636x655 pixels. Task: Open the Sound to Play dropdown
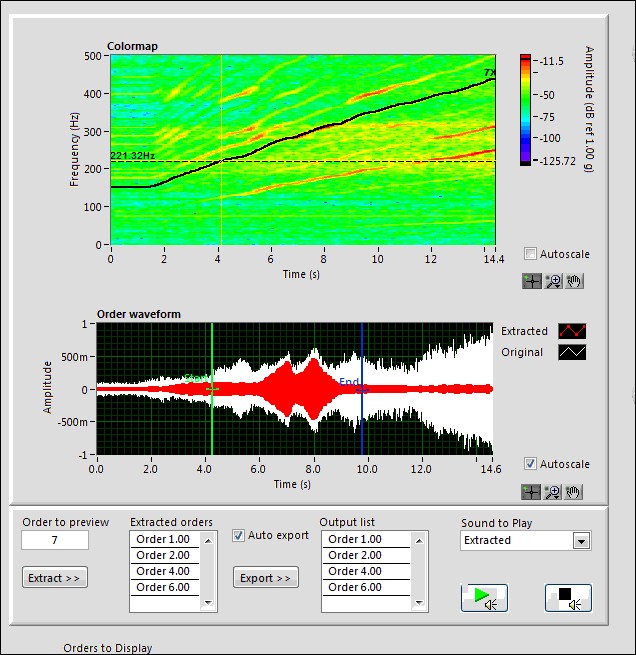pyautogui.click(x=581, y=541)
